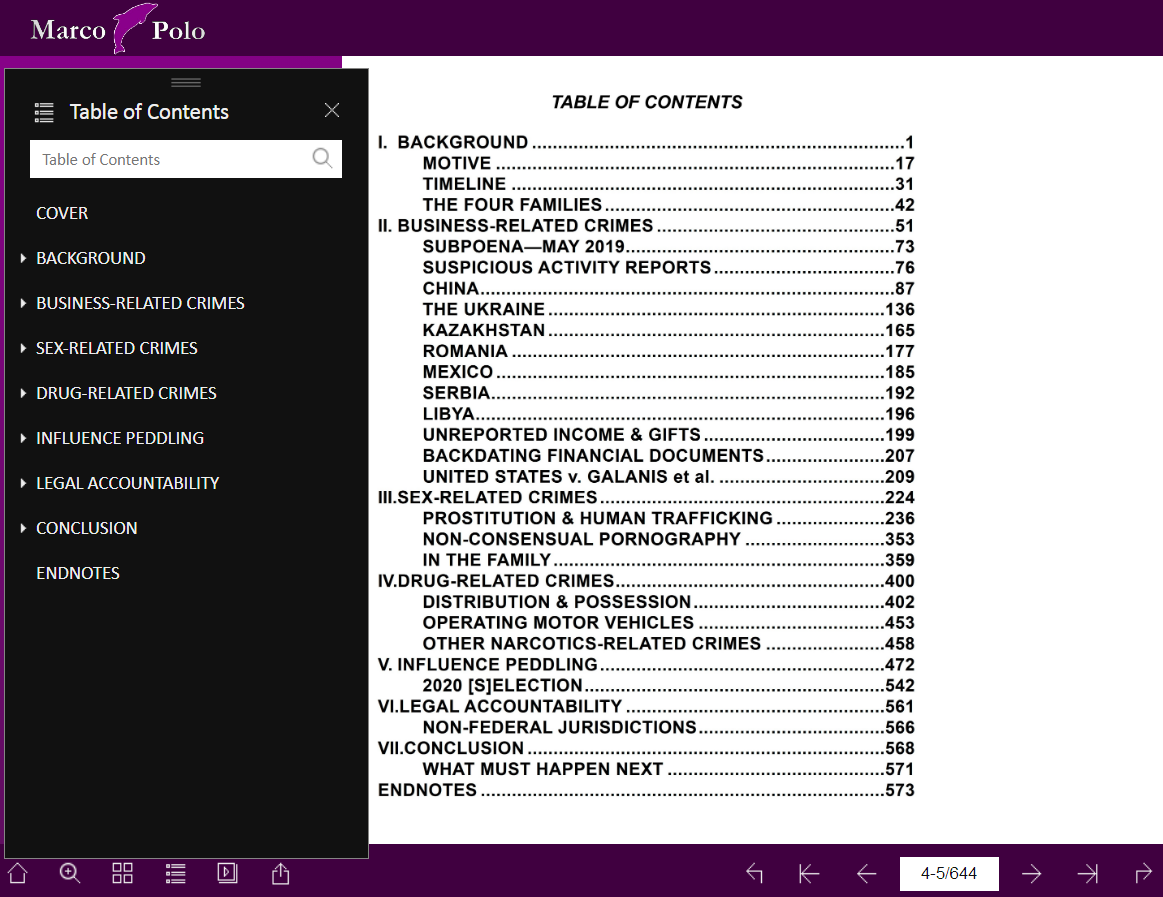Expand the CONCLUSION section arrow
Viewport: 1163px width, 897px height.
[23, 528]
